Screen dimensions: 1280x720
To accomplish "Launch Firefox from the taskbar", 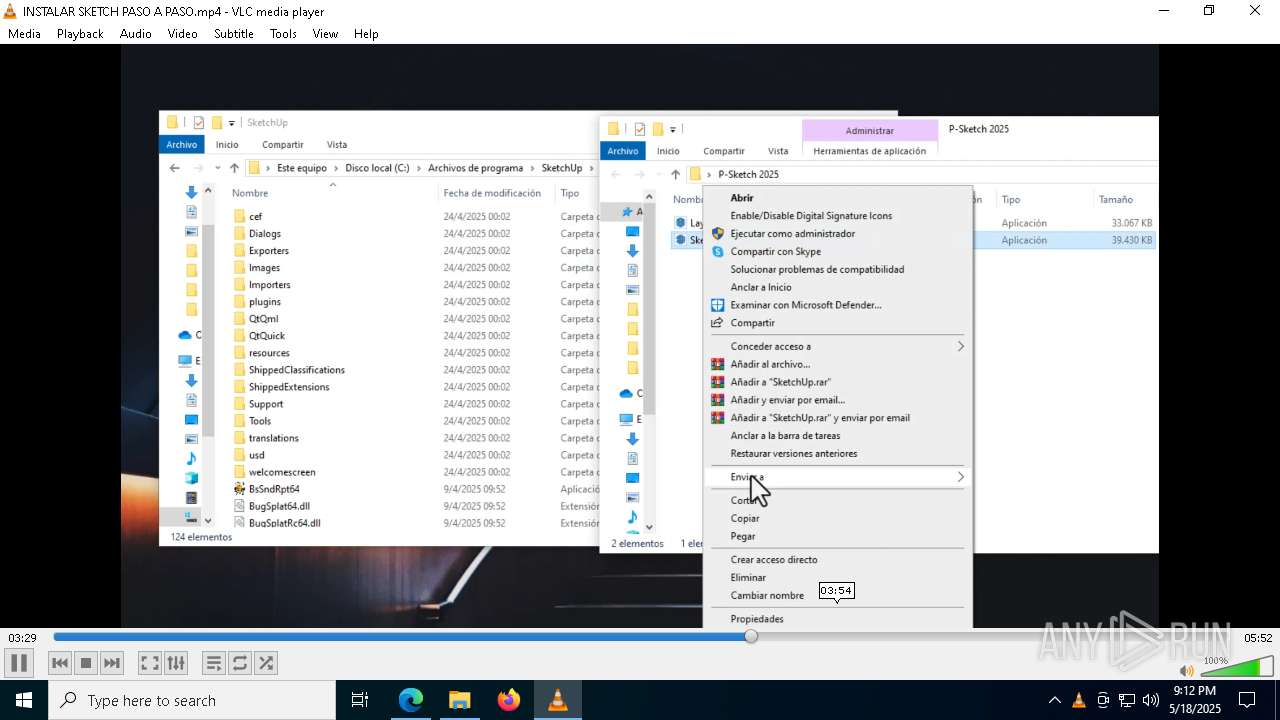I will click(509, 700).
